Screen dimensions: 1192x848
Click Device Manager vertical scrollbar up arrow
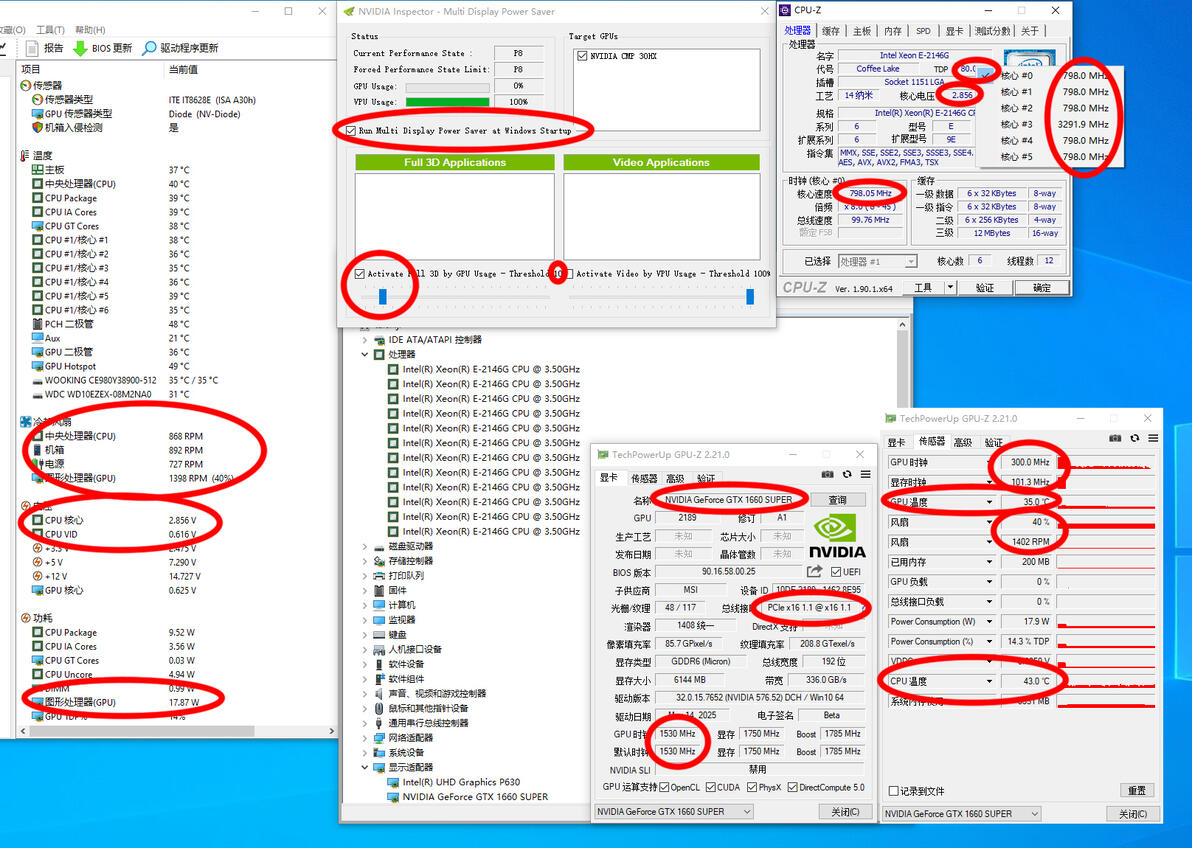coord(902,325)
